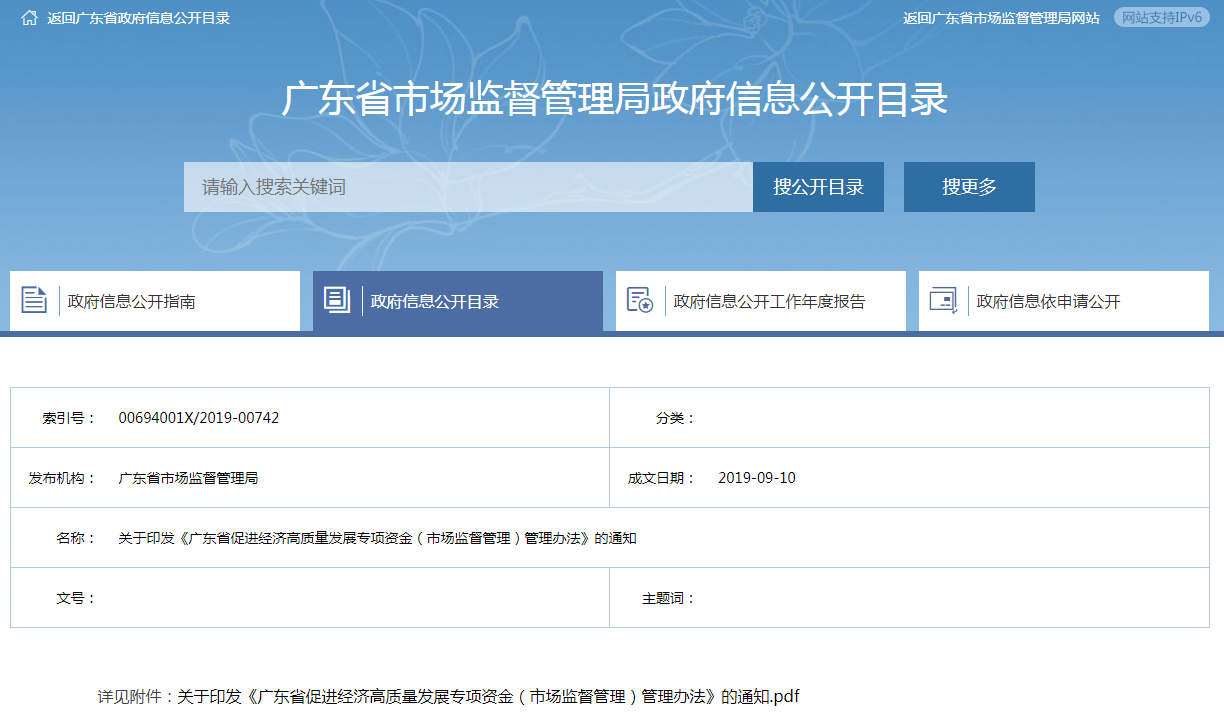Open the 返回广东省市场监督管理局网站 link

pyautogui.click(x=1001, y=18)
